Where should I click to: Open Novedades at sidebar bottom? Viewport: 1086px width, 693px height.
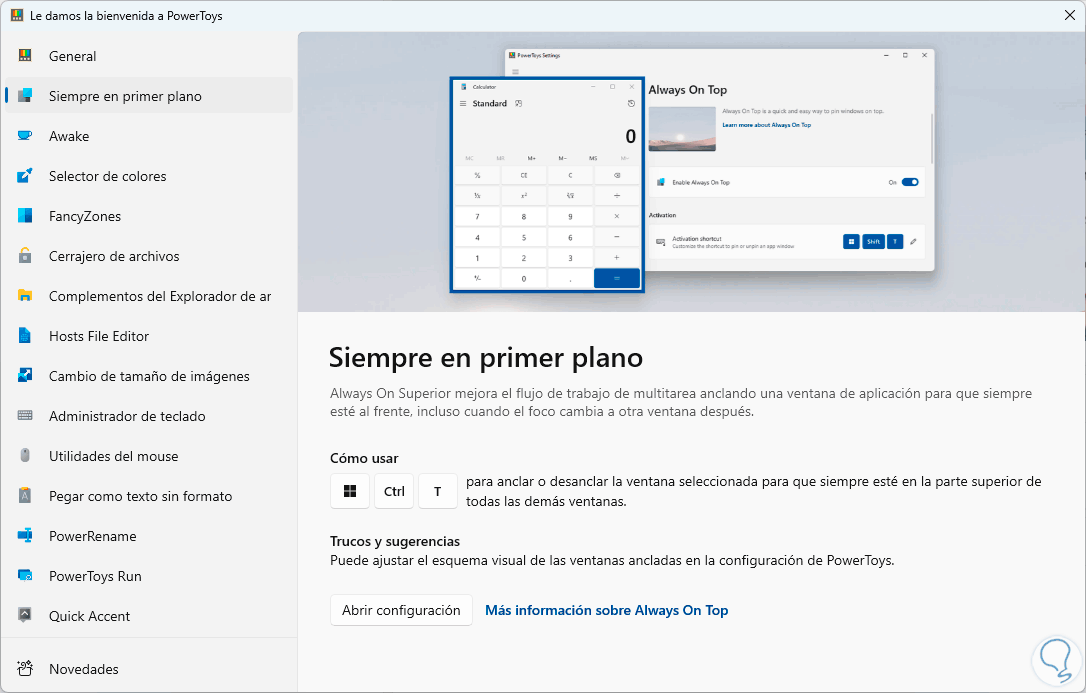149,669
